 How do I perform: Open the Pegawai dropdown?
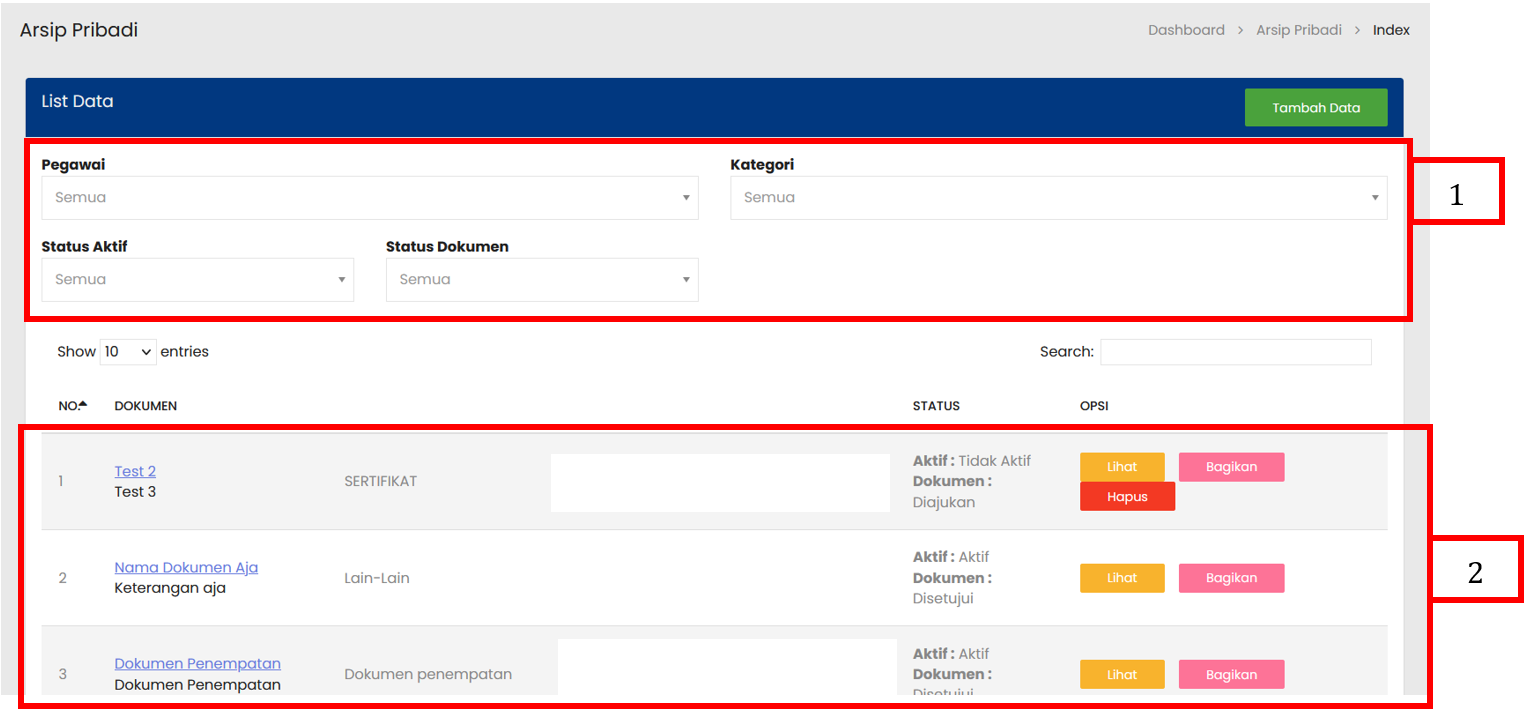click(x=369, y=198)
